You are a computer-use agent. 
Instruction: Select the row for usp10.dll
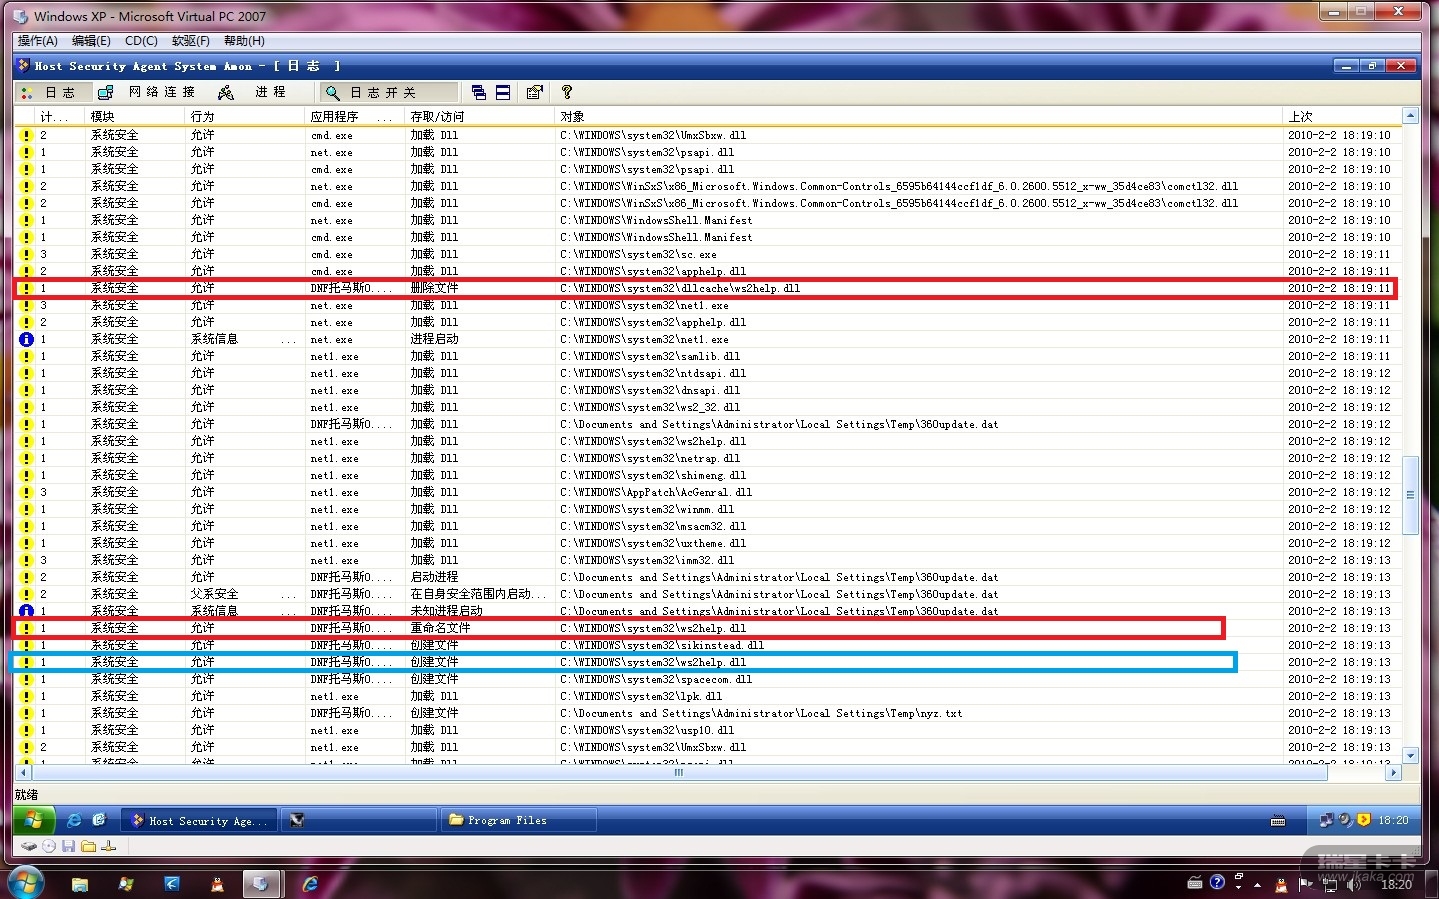[x=708, y=730]
